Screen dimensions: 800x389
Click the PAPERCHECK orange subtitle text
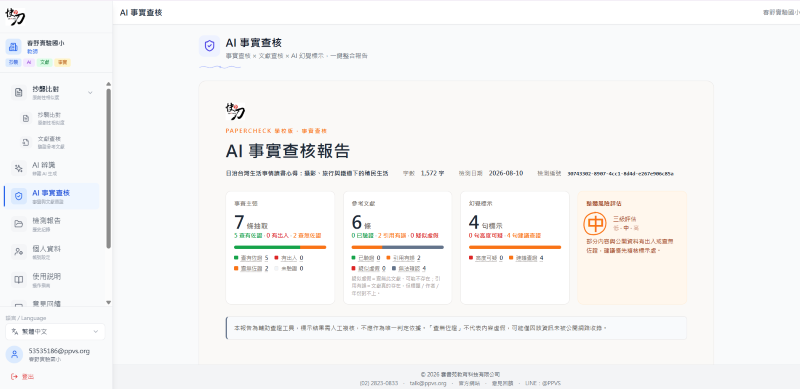(276, 131)
